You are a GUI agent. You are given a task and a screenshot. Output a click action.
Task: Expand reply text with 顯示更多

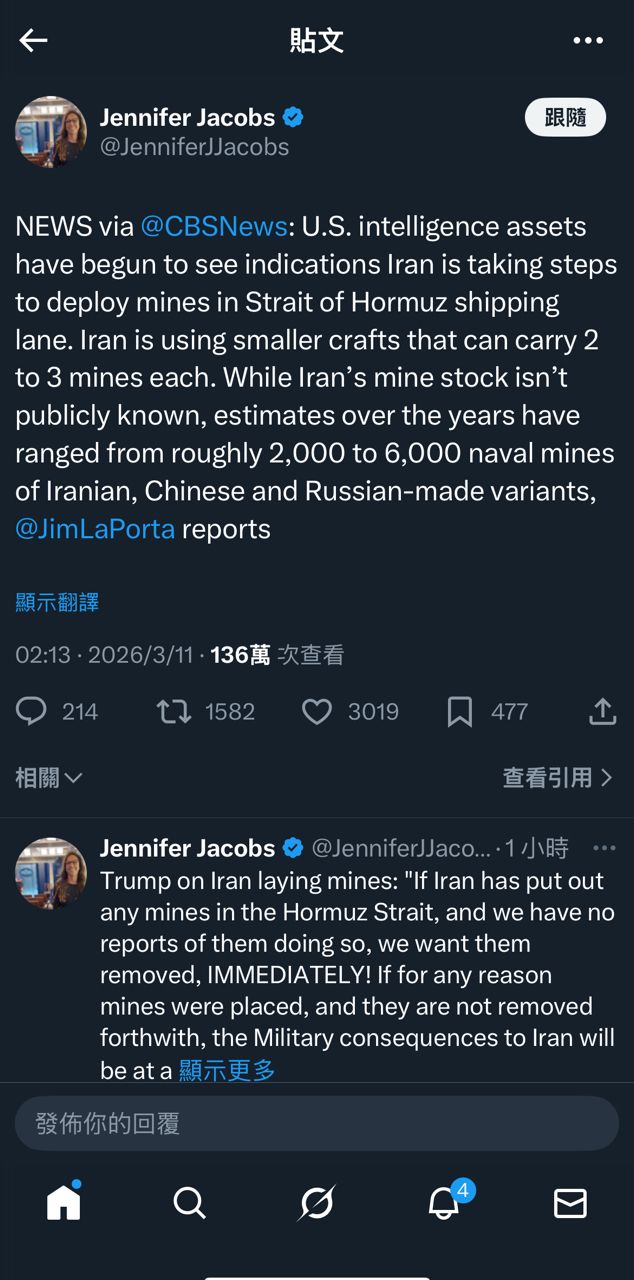226,1070
